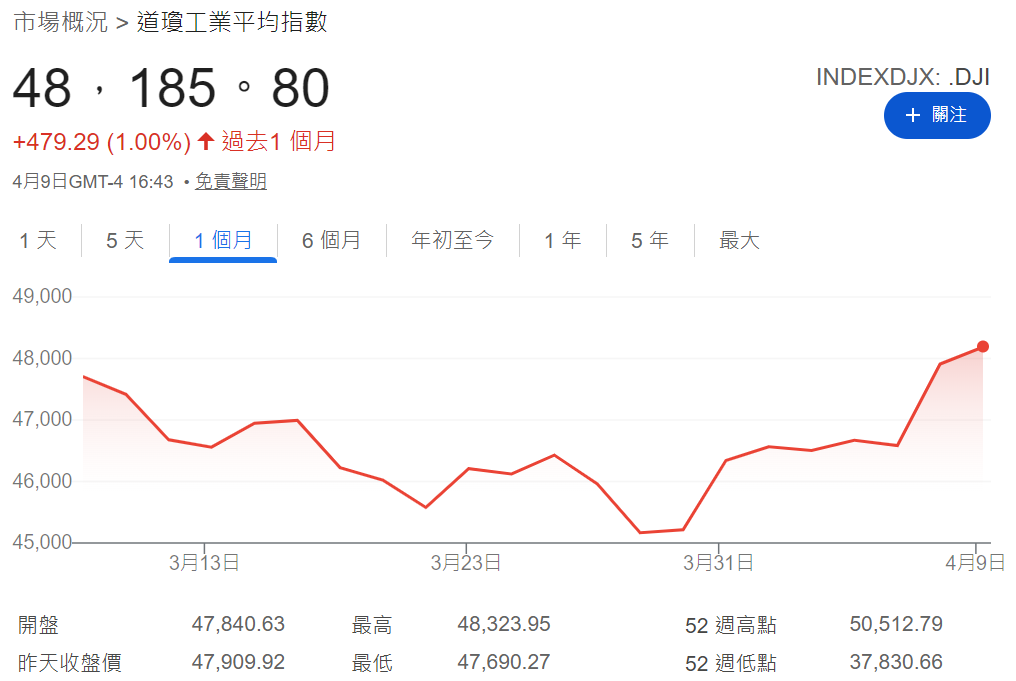Click the 道瓊工業平均指數 breadcrumb title
1016x681 pixels.
[x=233, y=21]
